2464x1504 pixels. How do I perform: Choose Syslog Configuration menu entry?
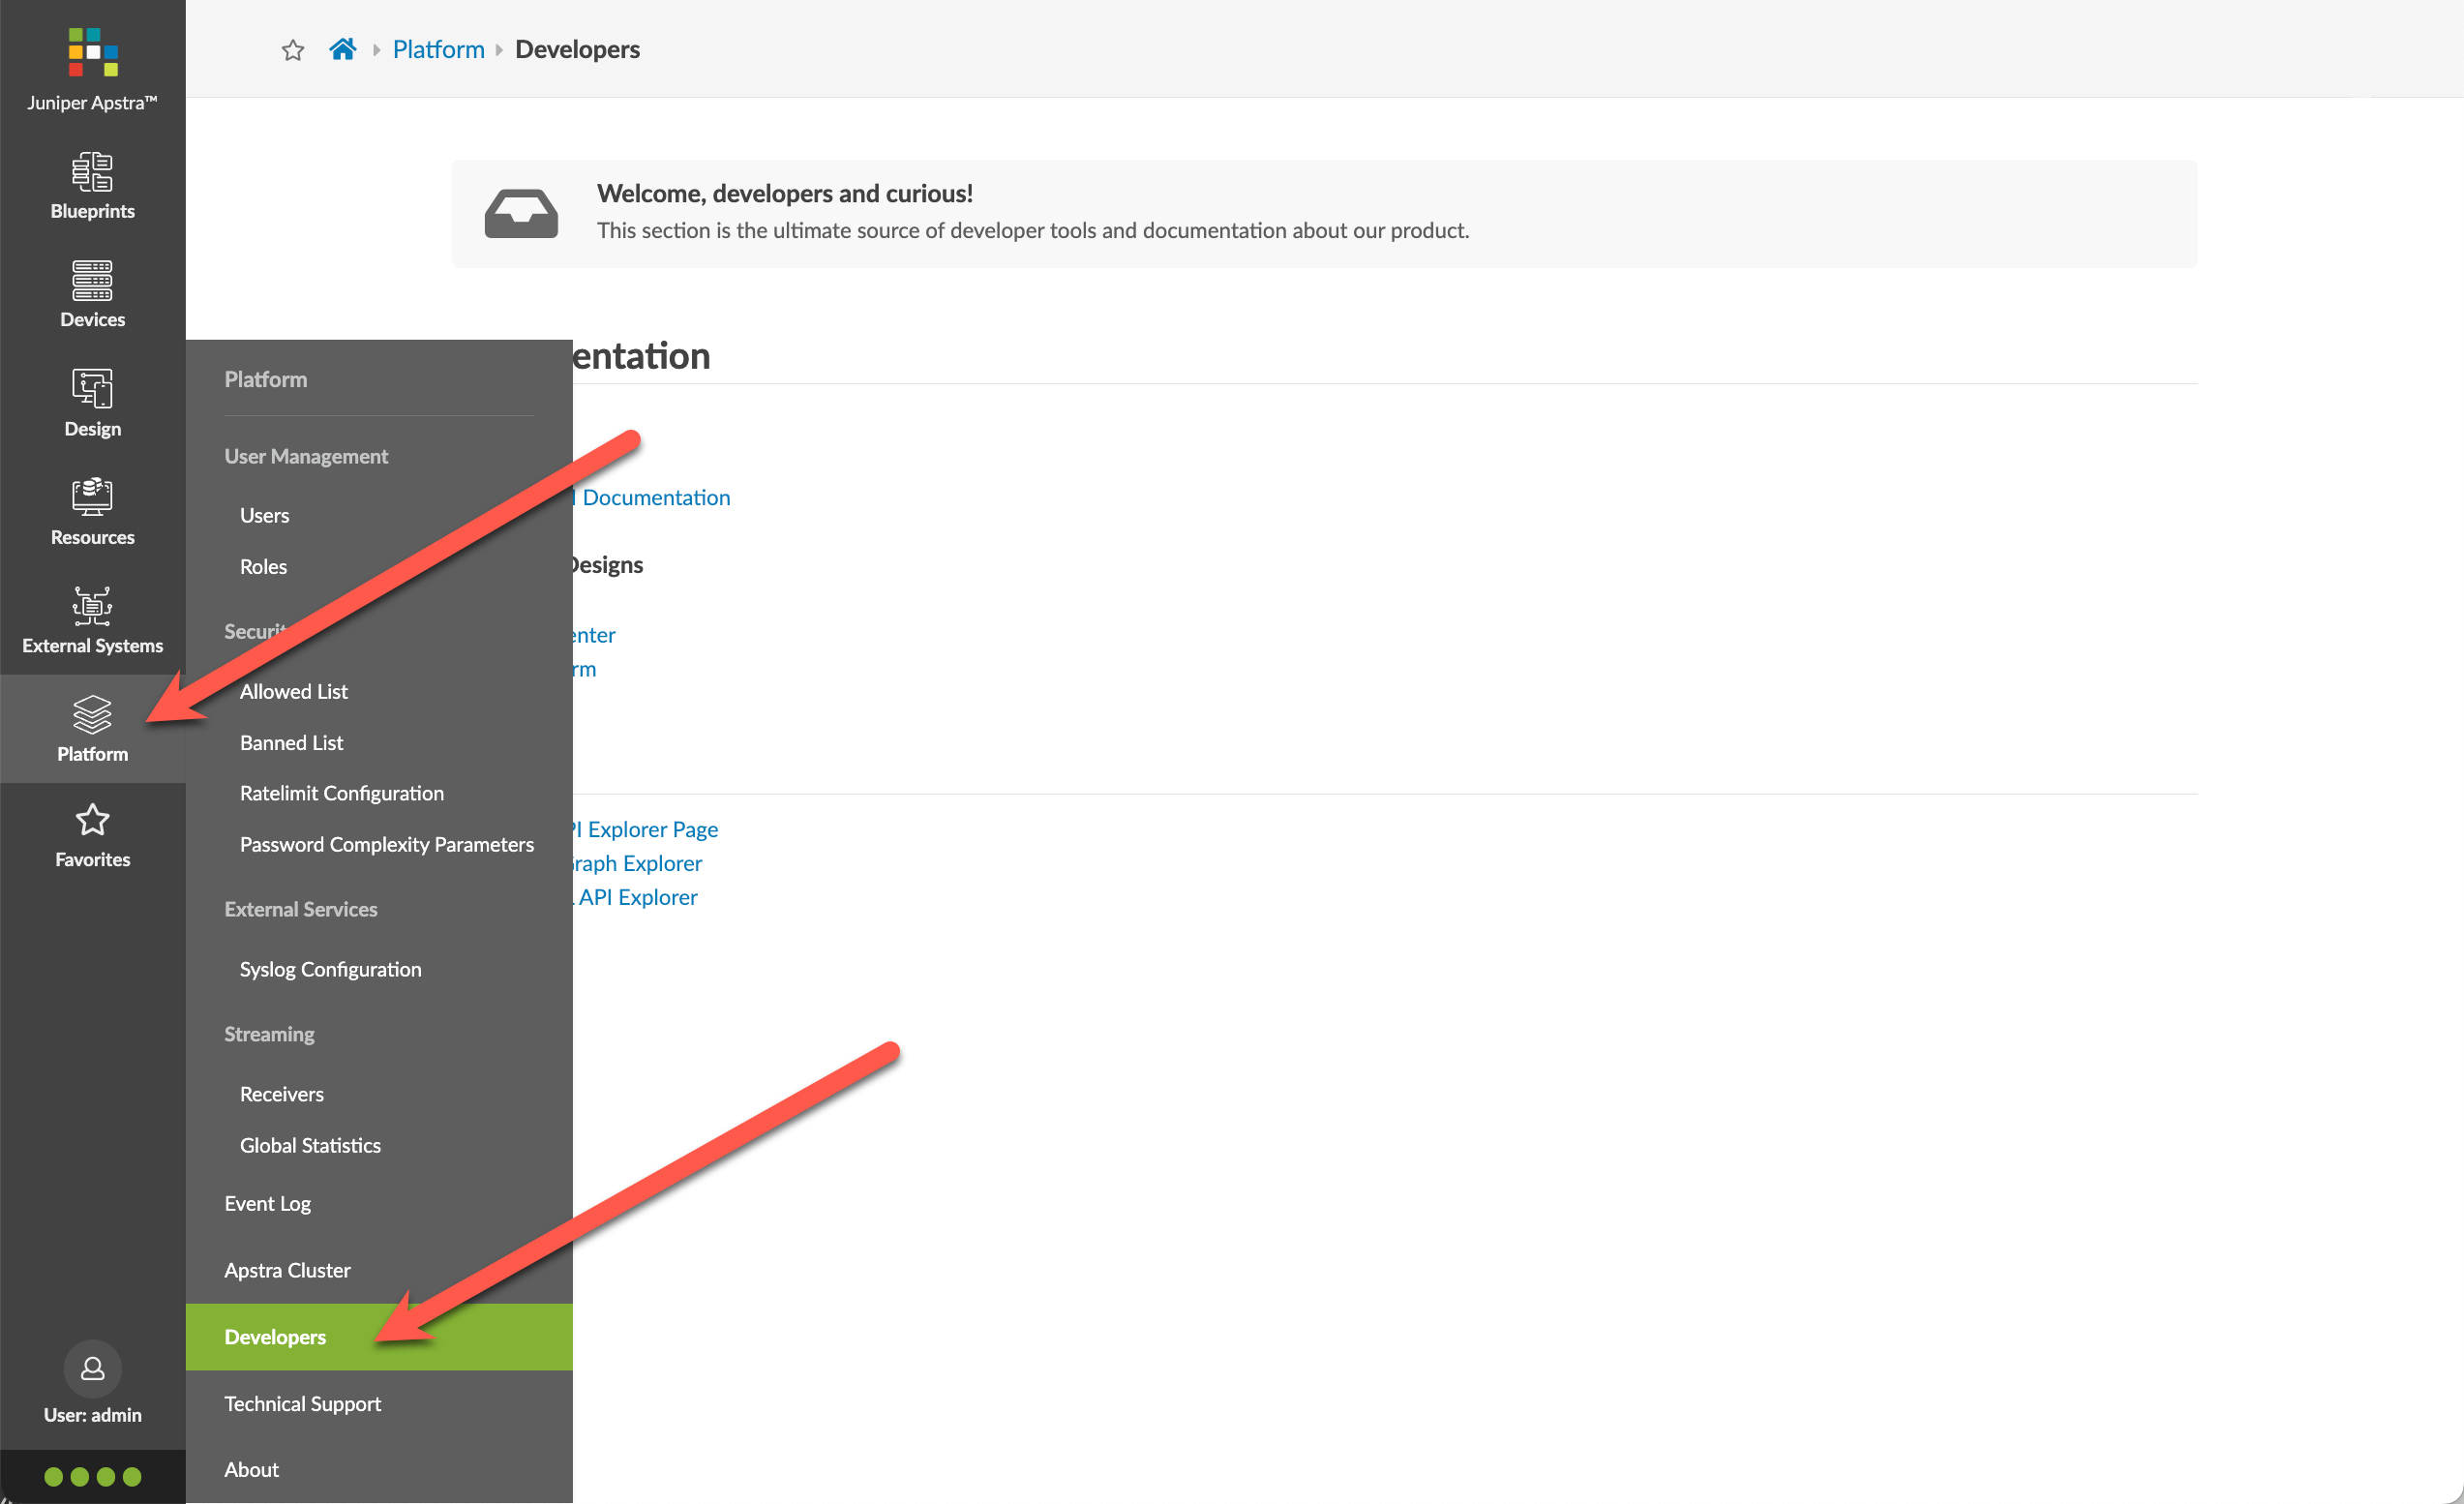pos(331,969)
